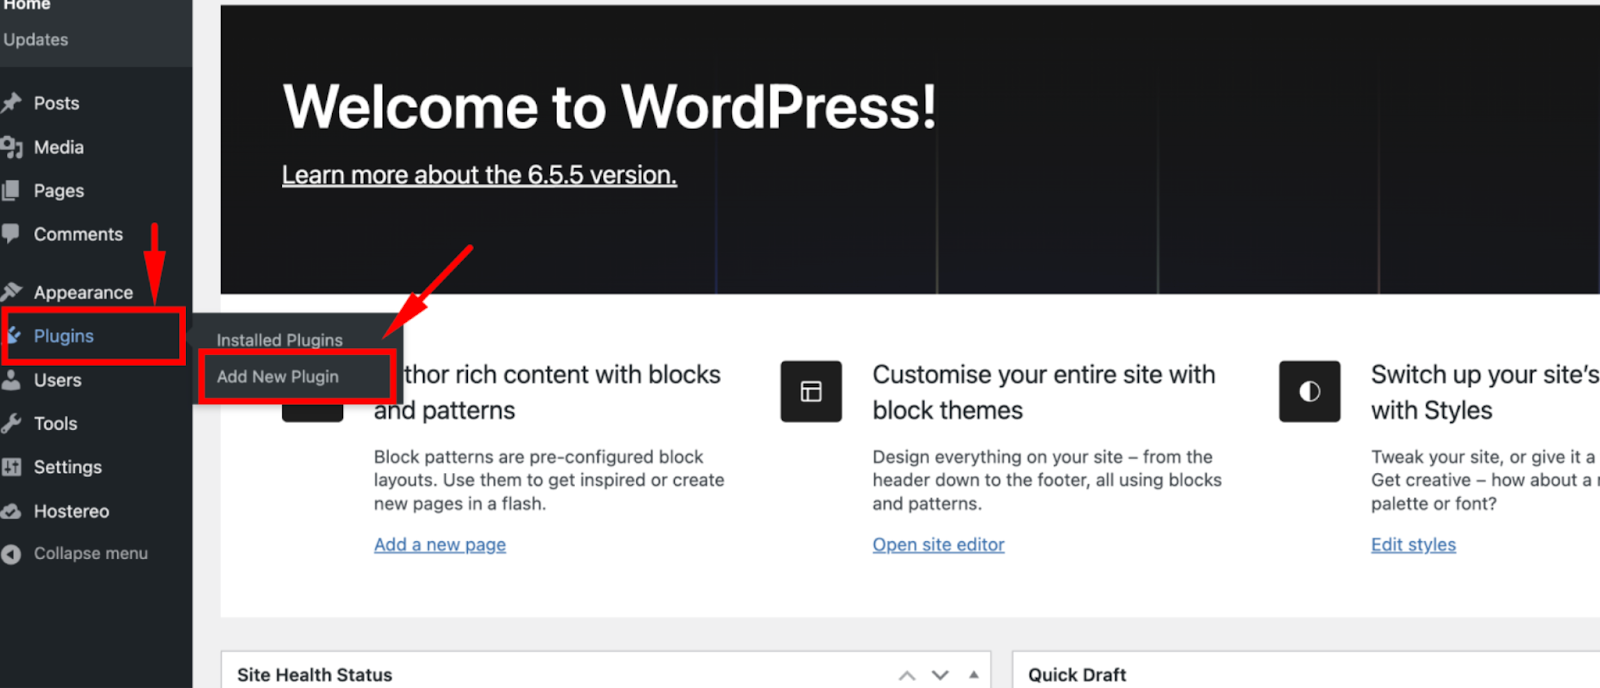The width and height of the screenshot is (1600, 688).
Task: Click the Customise your entire site heading
Action: [1044, 392]
